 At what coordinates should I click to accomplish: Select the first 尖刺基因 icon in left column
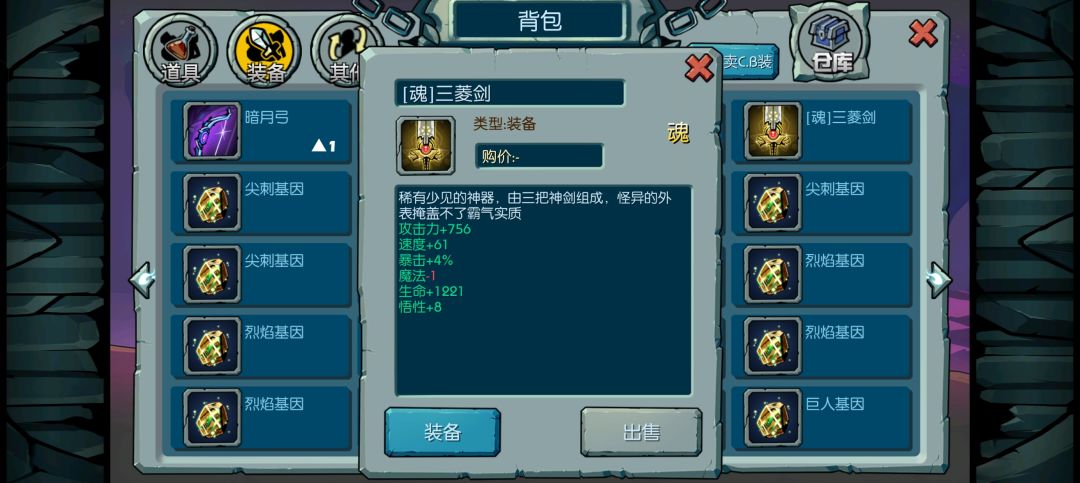point(212,203)
